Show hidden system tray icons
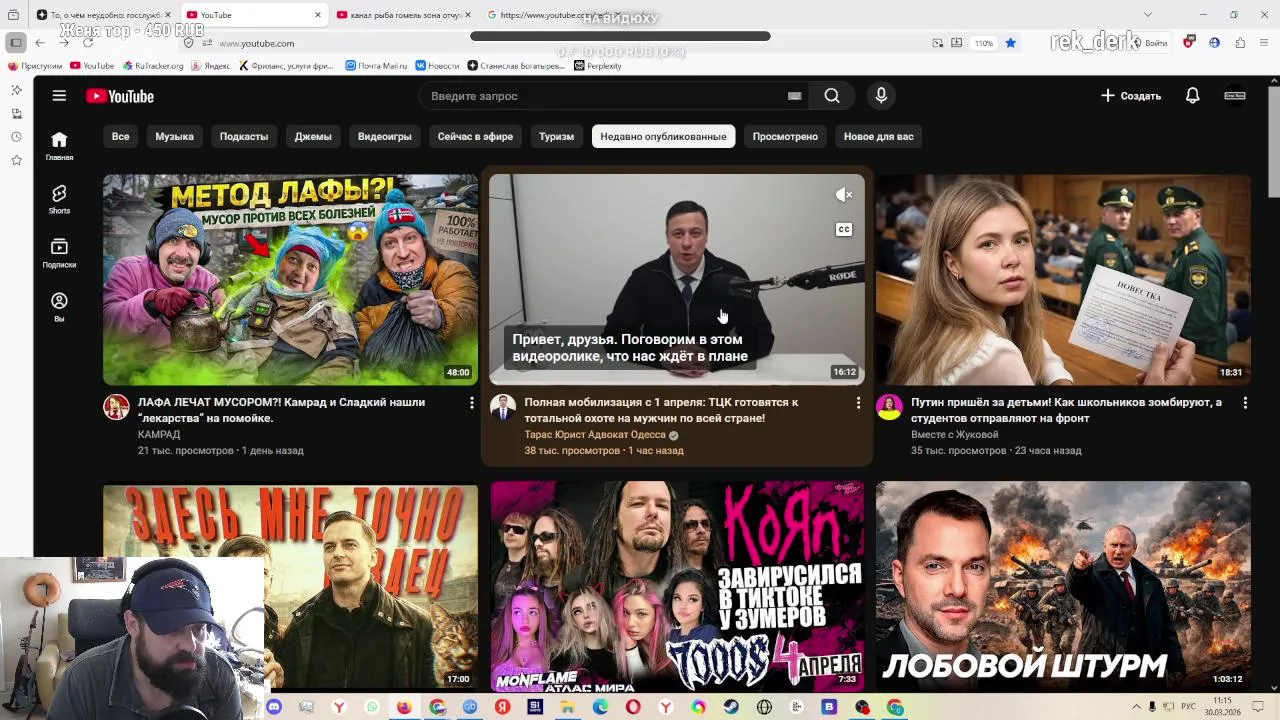1280x720 pixels. click(x=1136, y=707)
